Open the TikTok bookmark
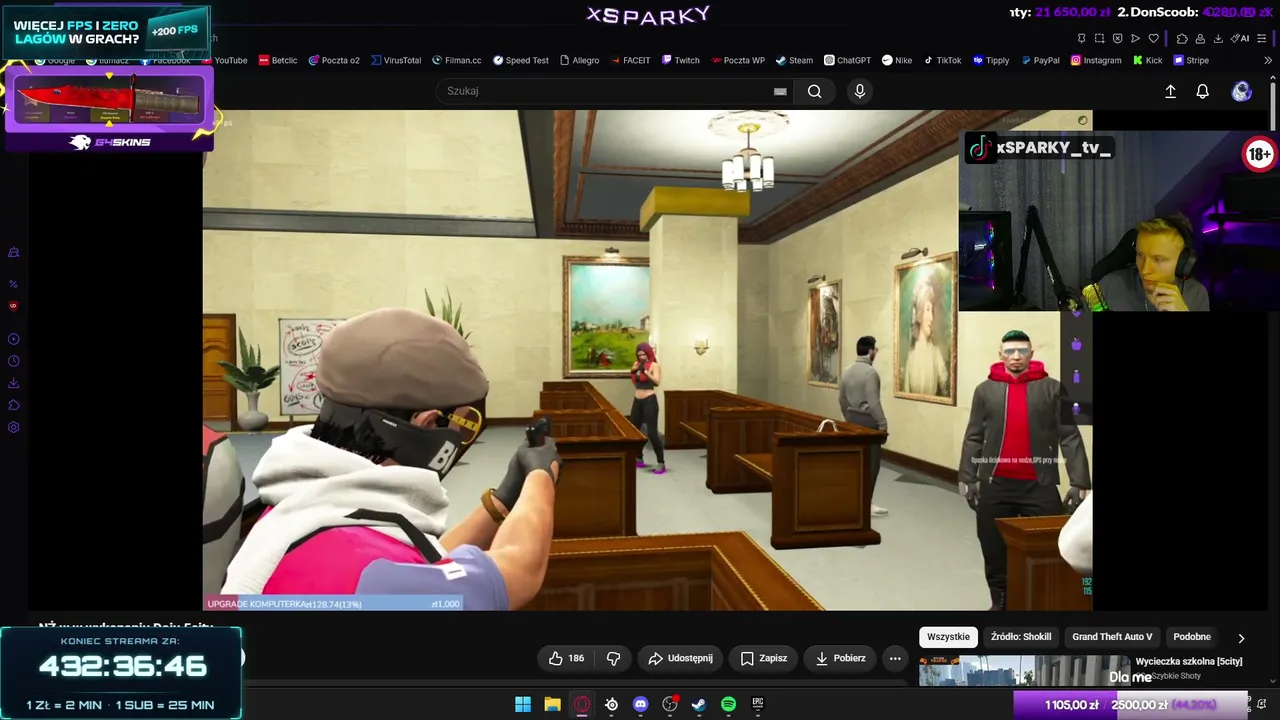This screenshot has height=720, width=1280. tap(942, 60)
